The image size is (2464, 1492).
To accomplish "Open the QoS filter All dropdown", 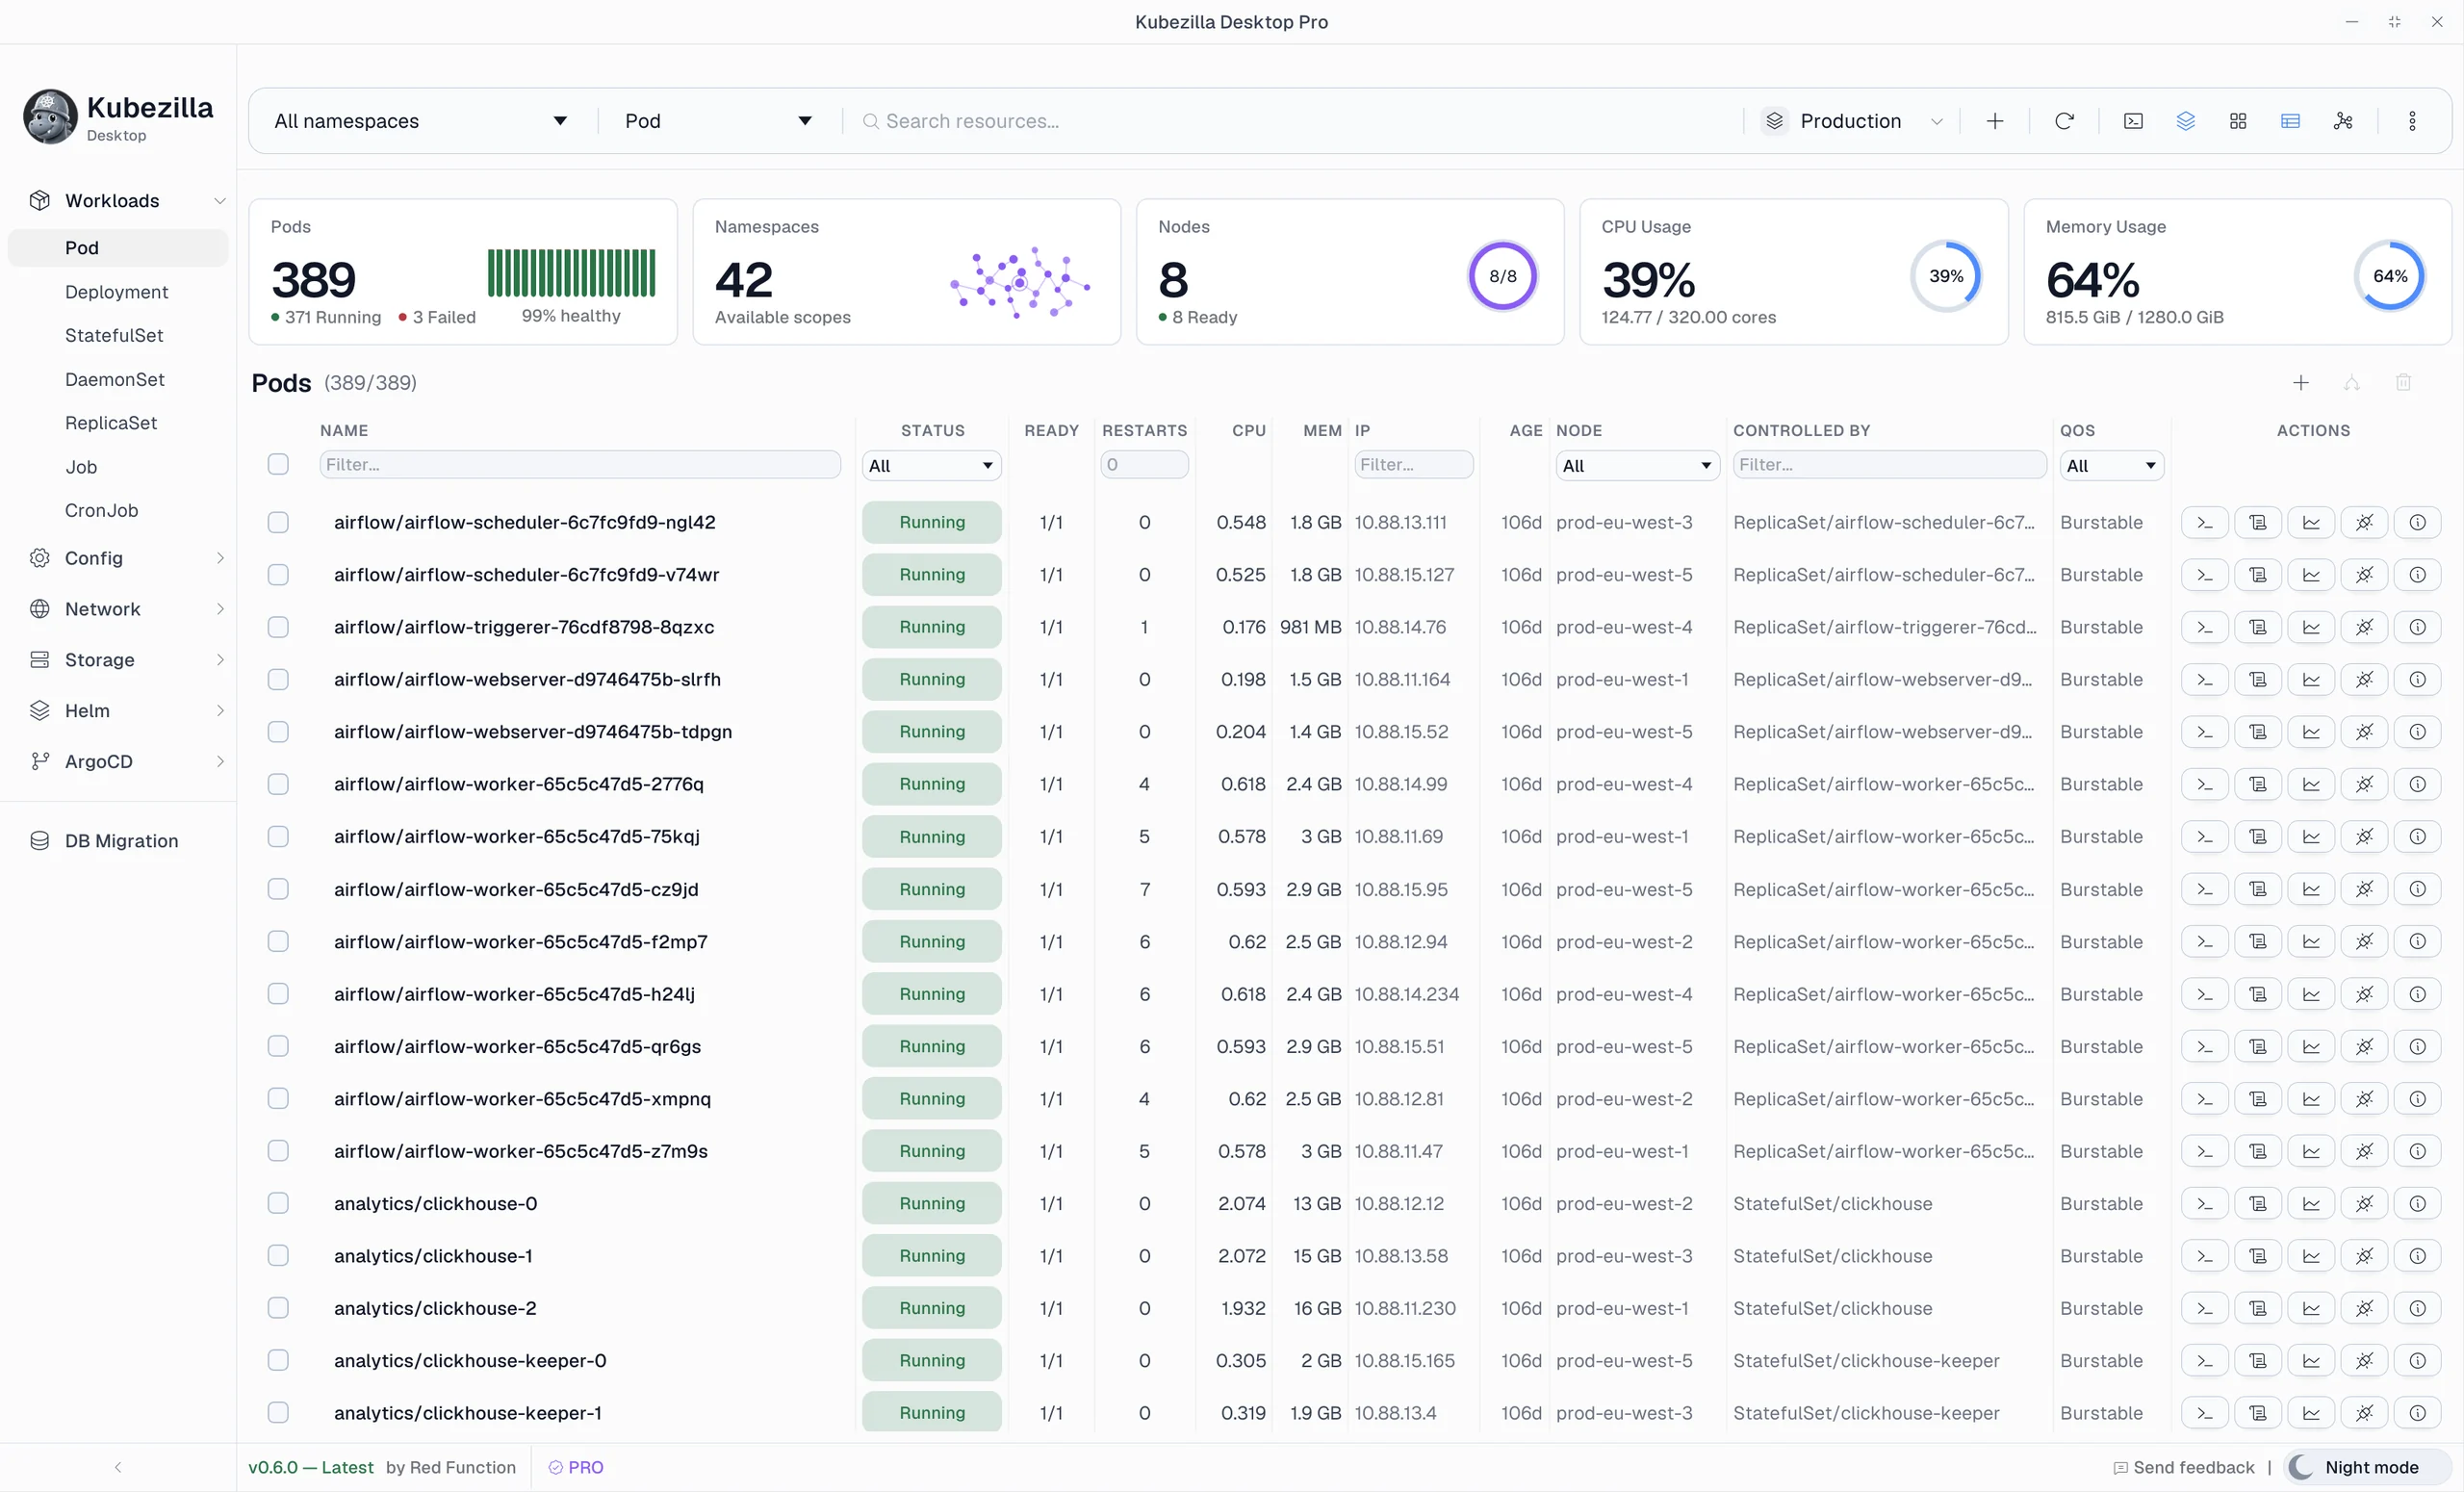I will (x=2111, y=465).
